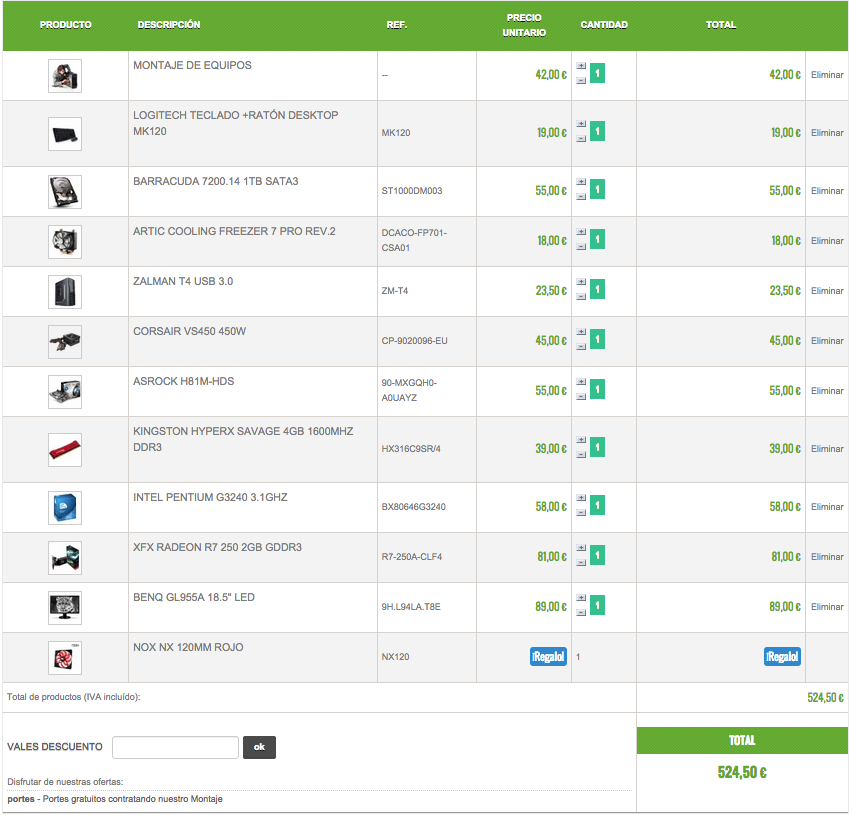This screenshot has width=853, height=815.
Task: Select the INTEL PENTIUM G3240 3.1GHZ description
Action: pos(210,498)
